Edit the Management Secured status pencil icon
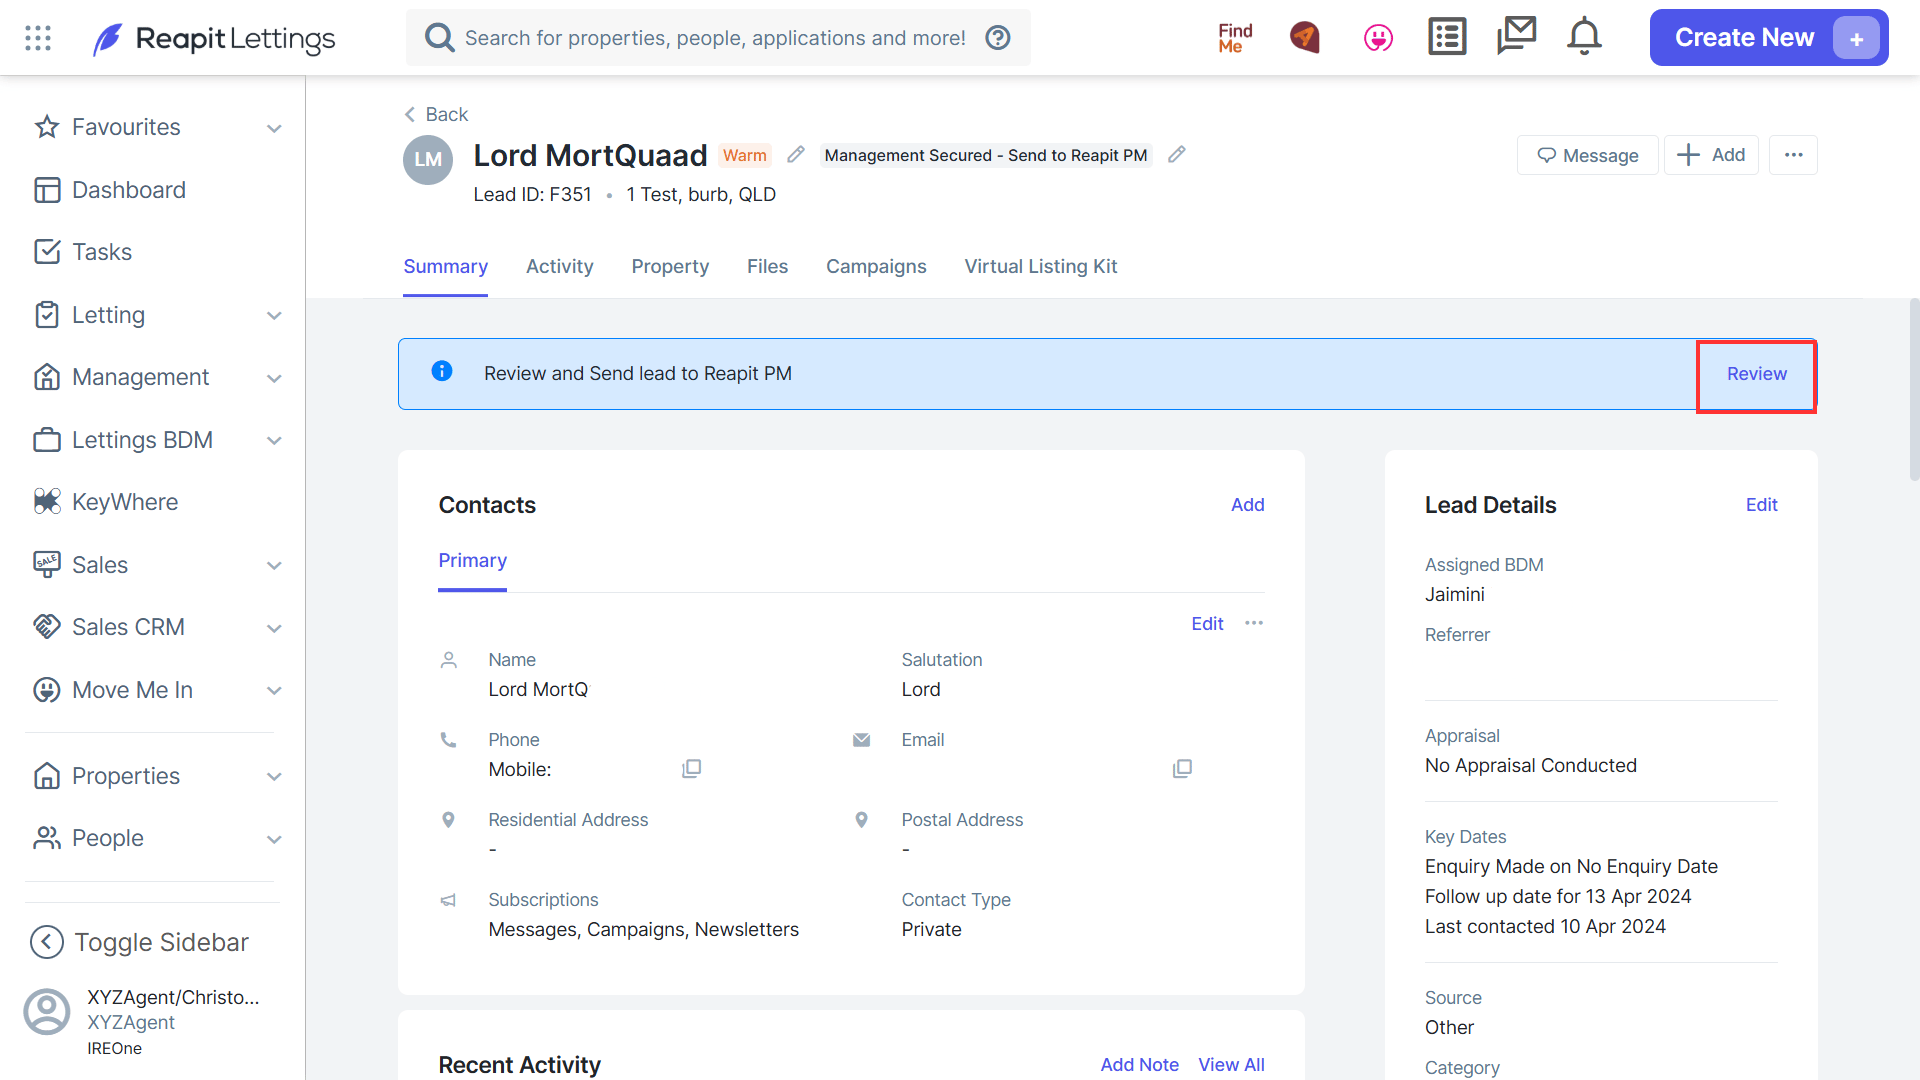The image size is (1920, 1080). (1177, 154)
